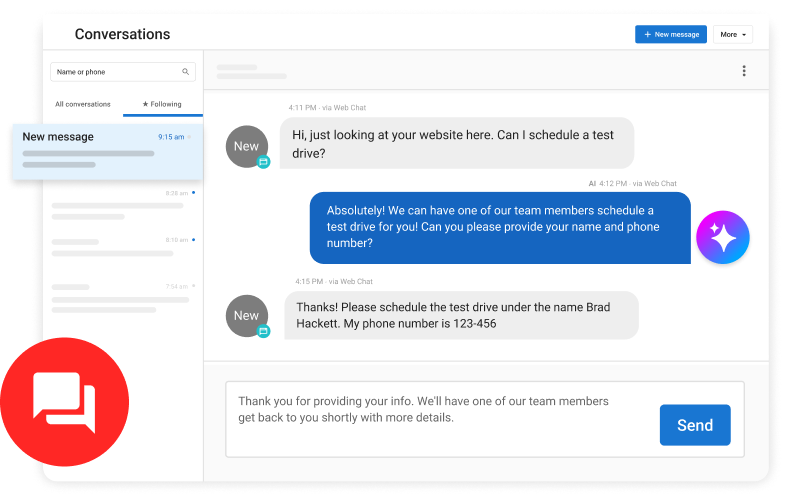790x503 pixels.
Task: Click web chat badge on second avatar
Action: click(264, 330)
